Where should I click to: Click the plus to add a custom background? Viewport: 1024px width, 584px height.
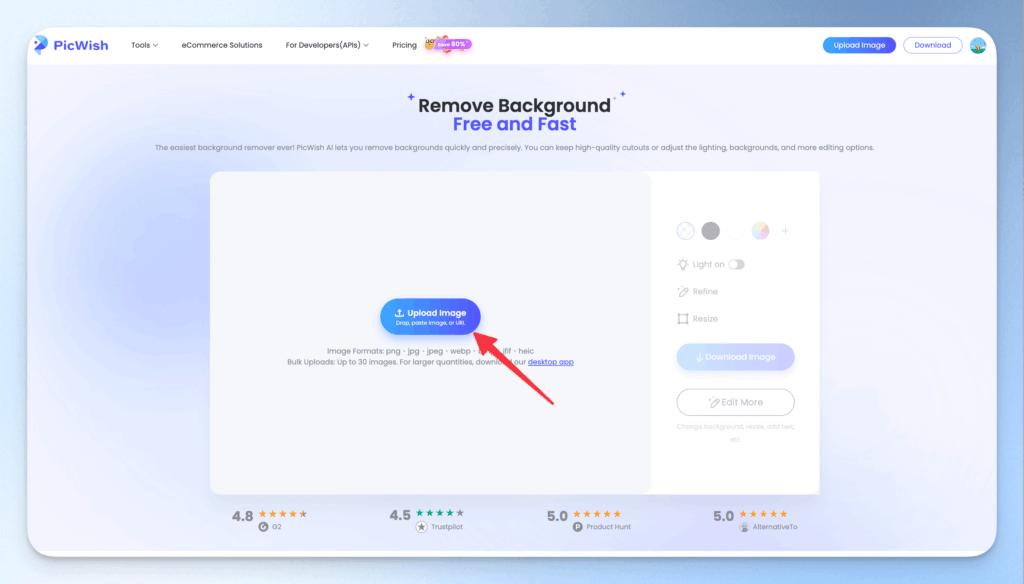coord(785,231)
